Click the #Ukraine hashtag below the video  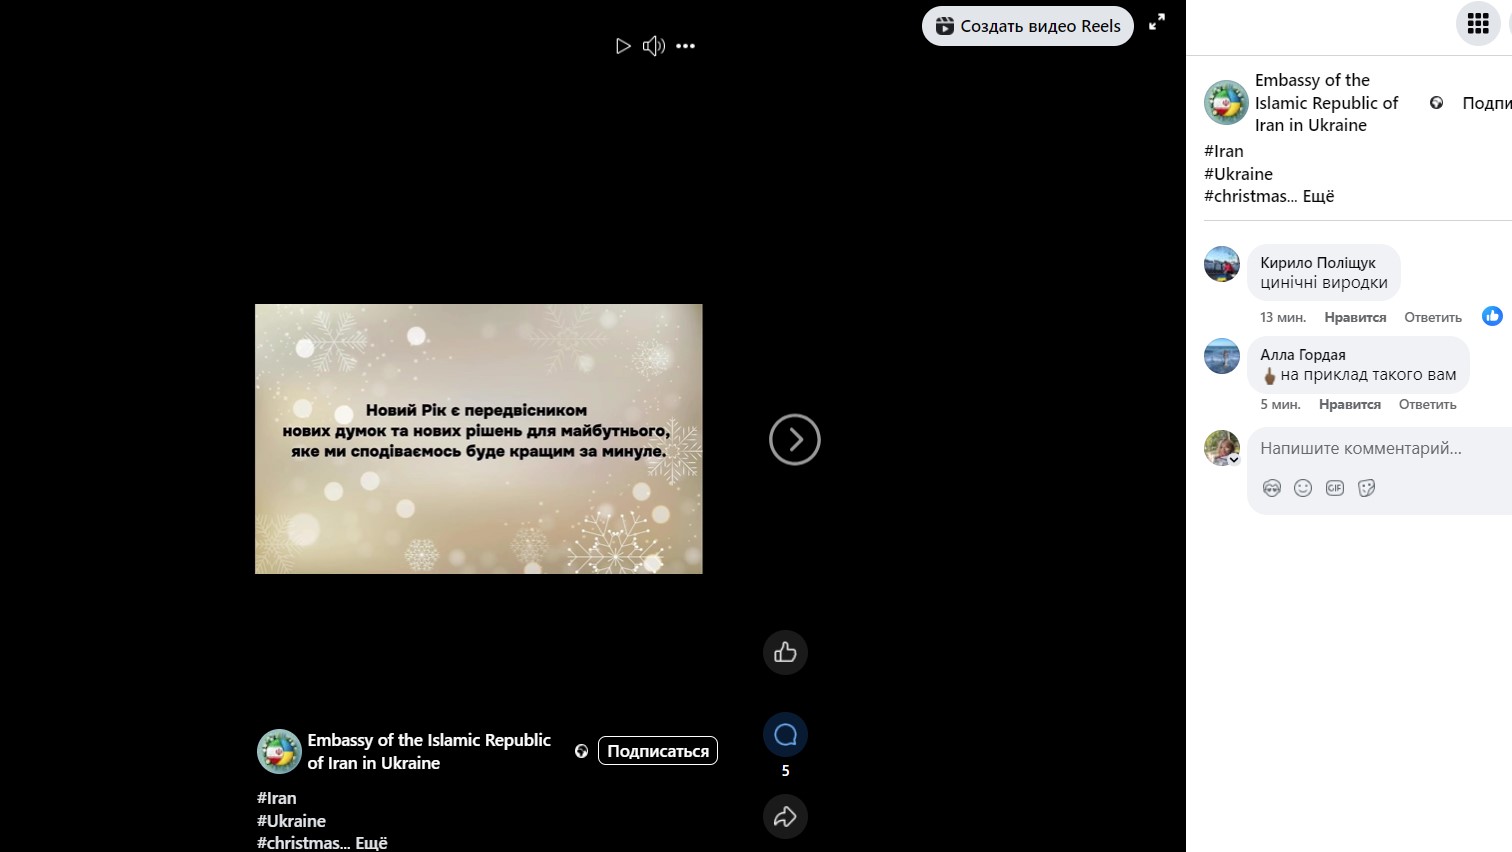click(291, 821)
